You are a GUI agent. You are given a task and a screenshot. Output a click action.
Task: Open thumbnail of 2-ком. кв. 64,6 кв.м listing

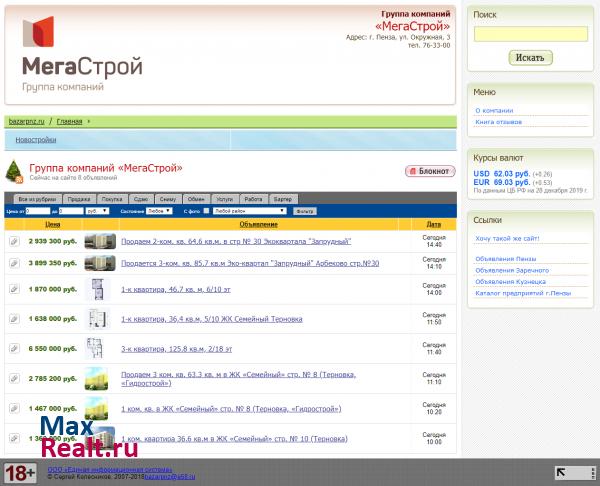[100, 241]
